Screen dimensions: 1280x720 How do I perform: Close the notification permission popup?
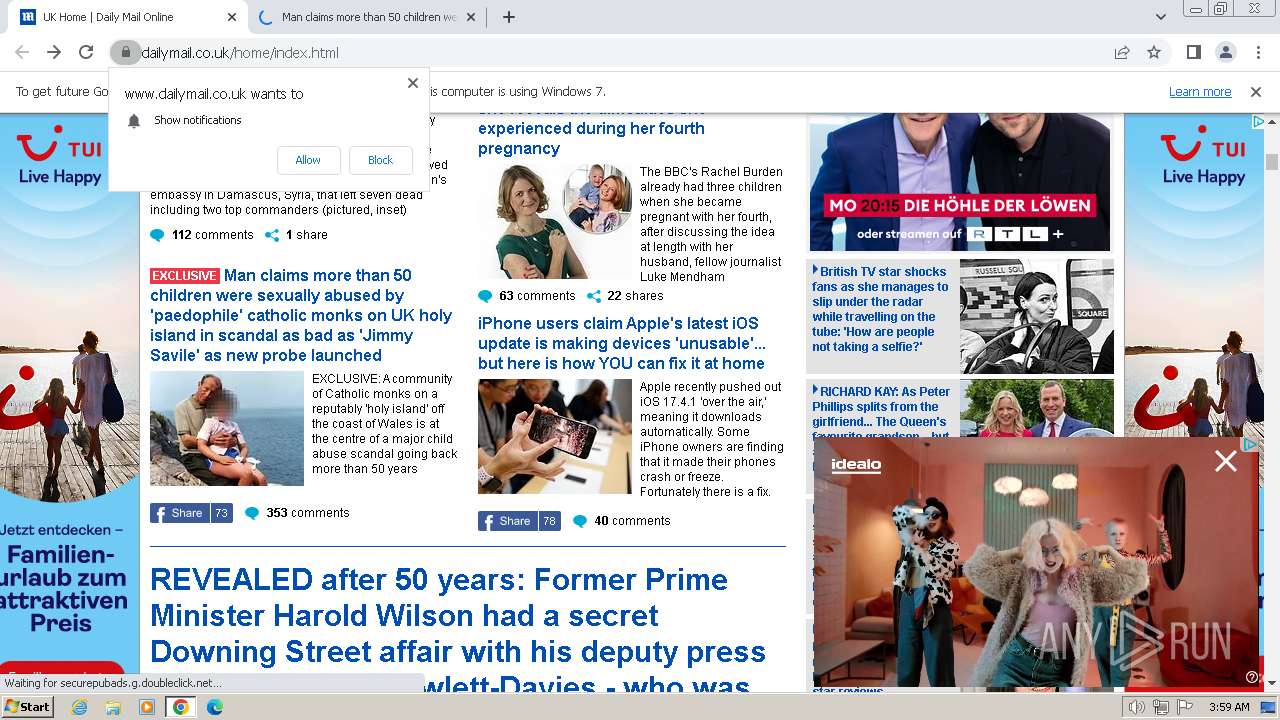412,83
